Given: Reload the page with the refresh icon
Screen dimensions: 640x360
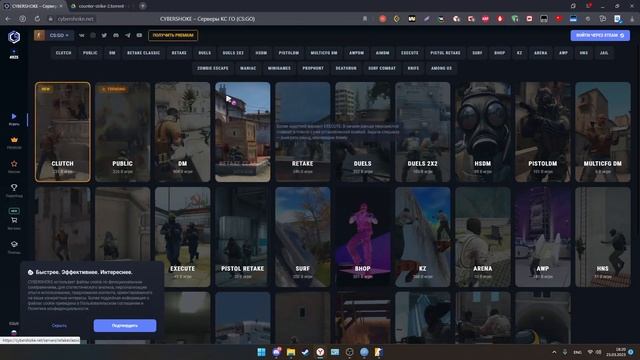Looking at the screenshot, I should (x=37, y=19).
